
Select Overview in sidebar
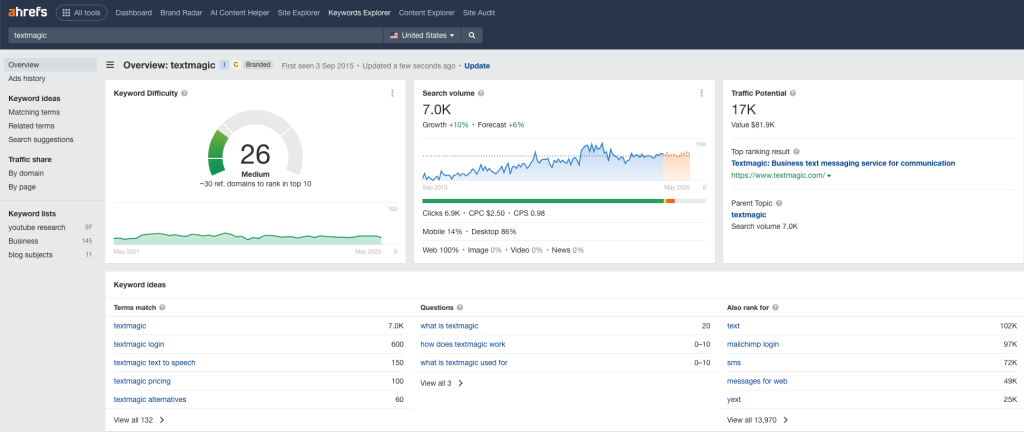pos(50,65)
